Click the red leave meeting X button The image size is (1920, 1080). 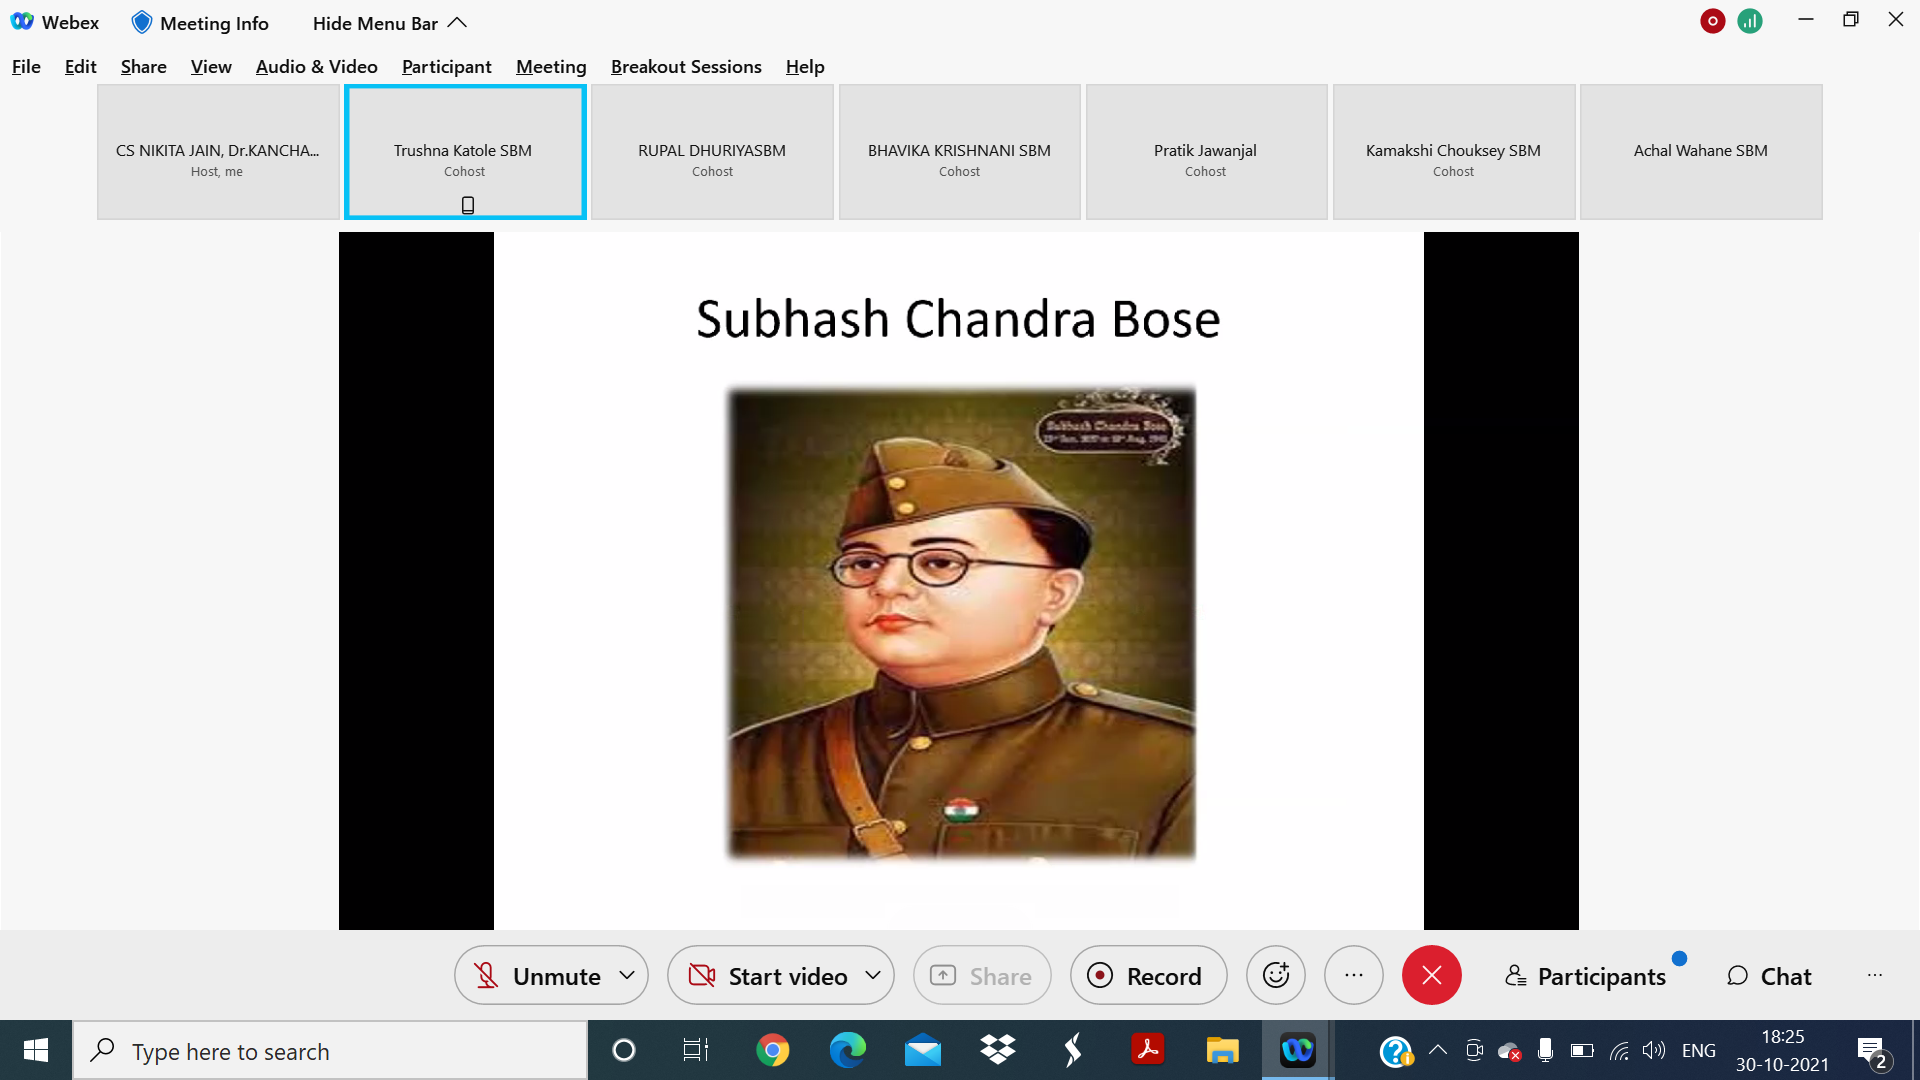coord(1432,975)
